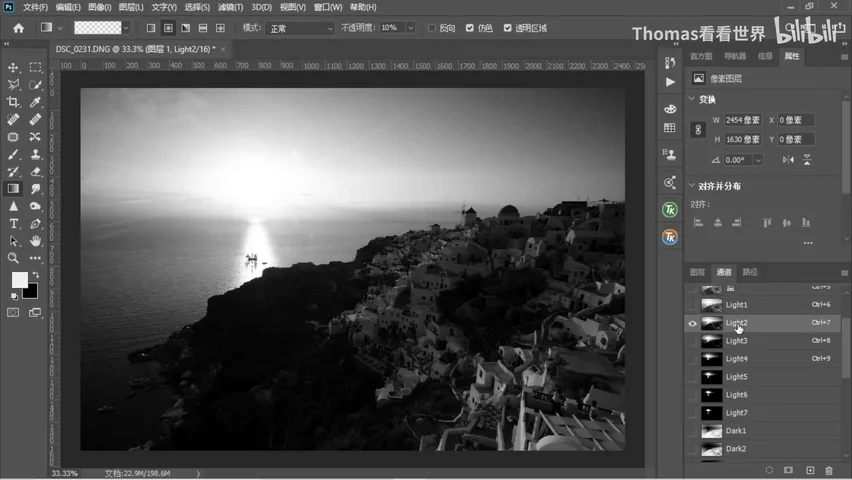Open the Properties panel flyout menu
Viewport: 852px width, 480px height.
tap(844, 57)
